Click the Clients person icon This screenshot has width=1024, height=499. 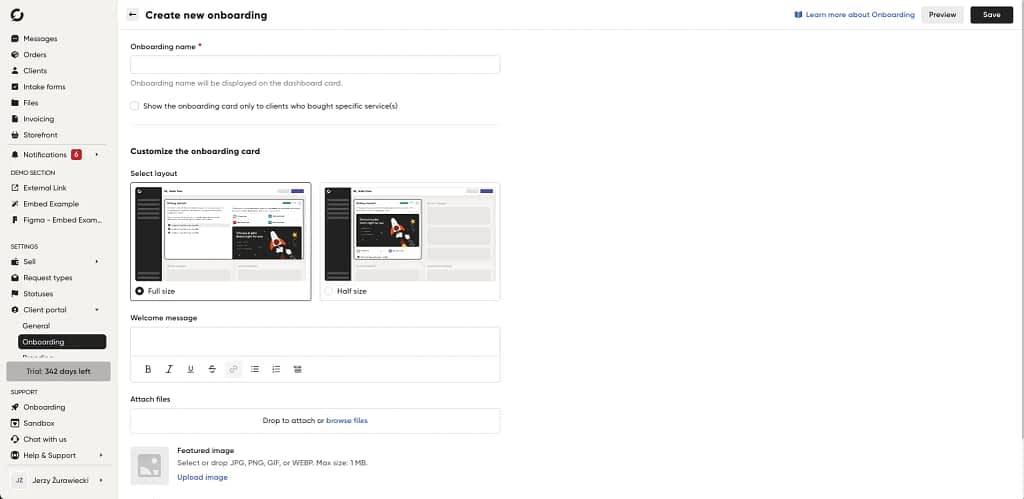tap(15, 71)
